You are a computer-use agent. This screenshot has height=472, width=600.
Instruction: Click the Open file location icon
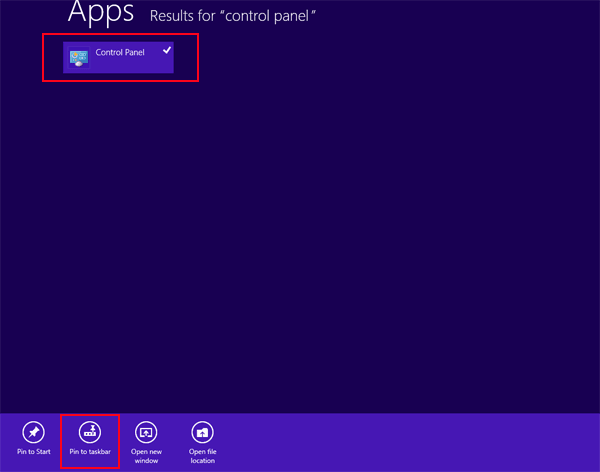click(202, 432)
